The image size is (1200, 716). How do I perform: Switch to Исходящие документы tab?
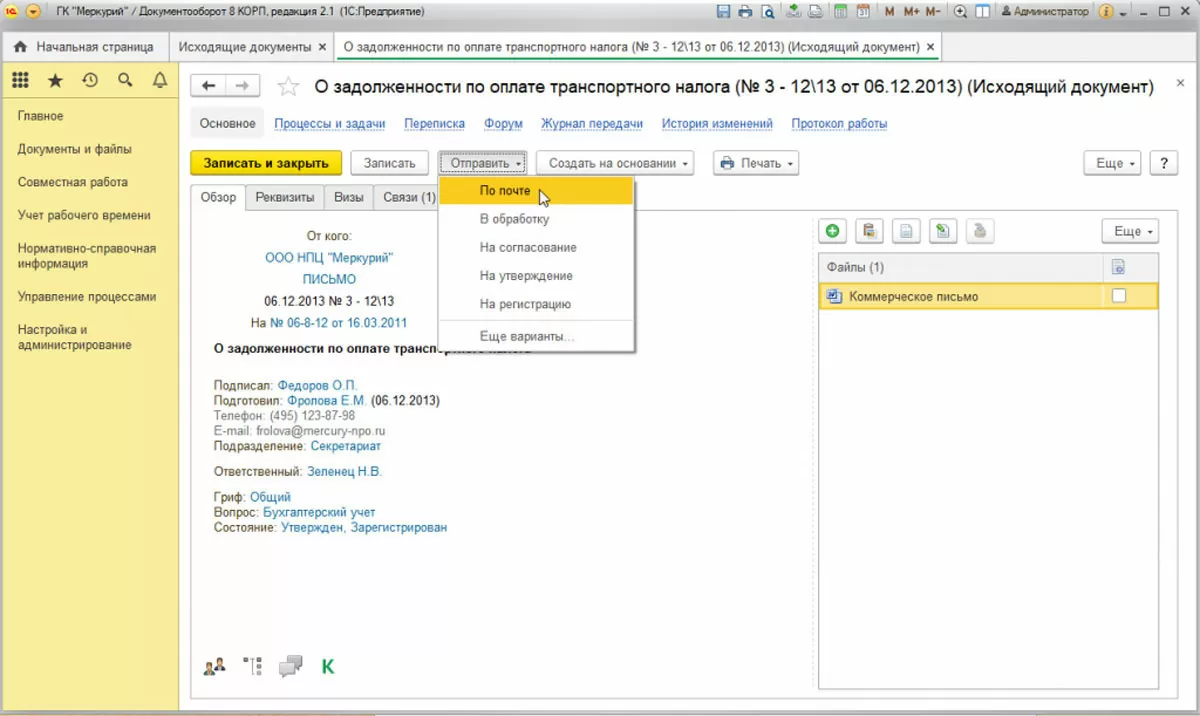[244, 47]
